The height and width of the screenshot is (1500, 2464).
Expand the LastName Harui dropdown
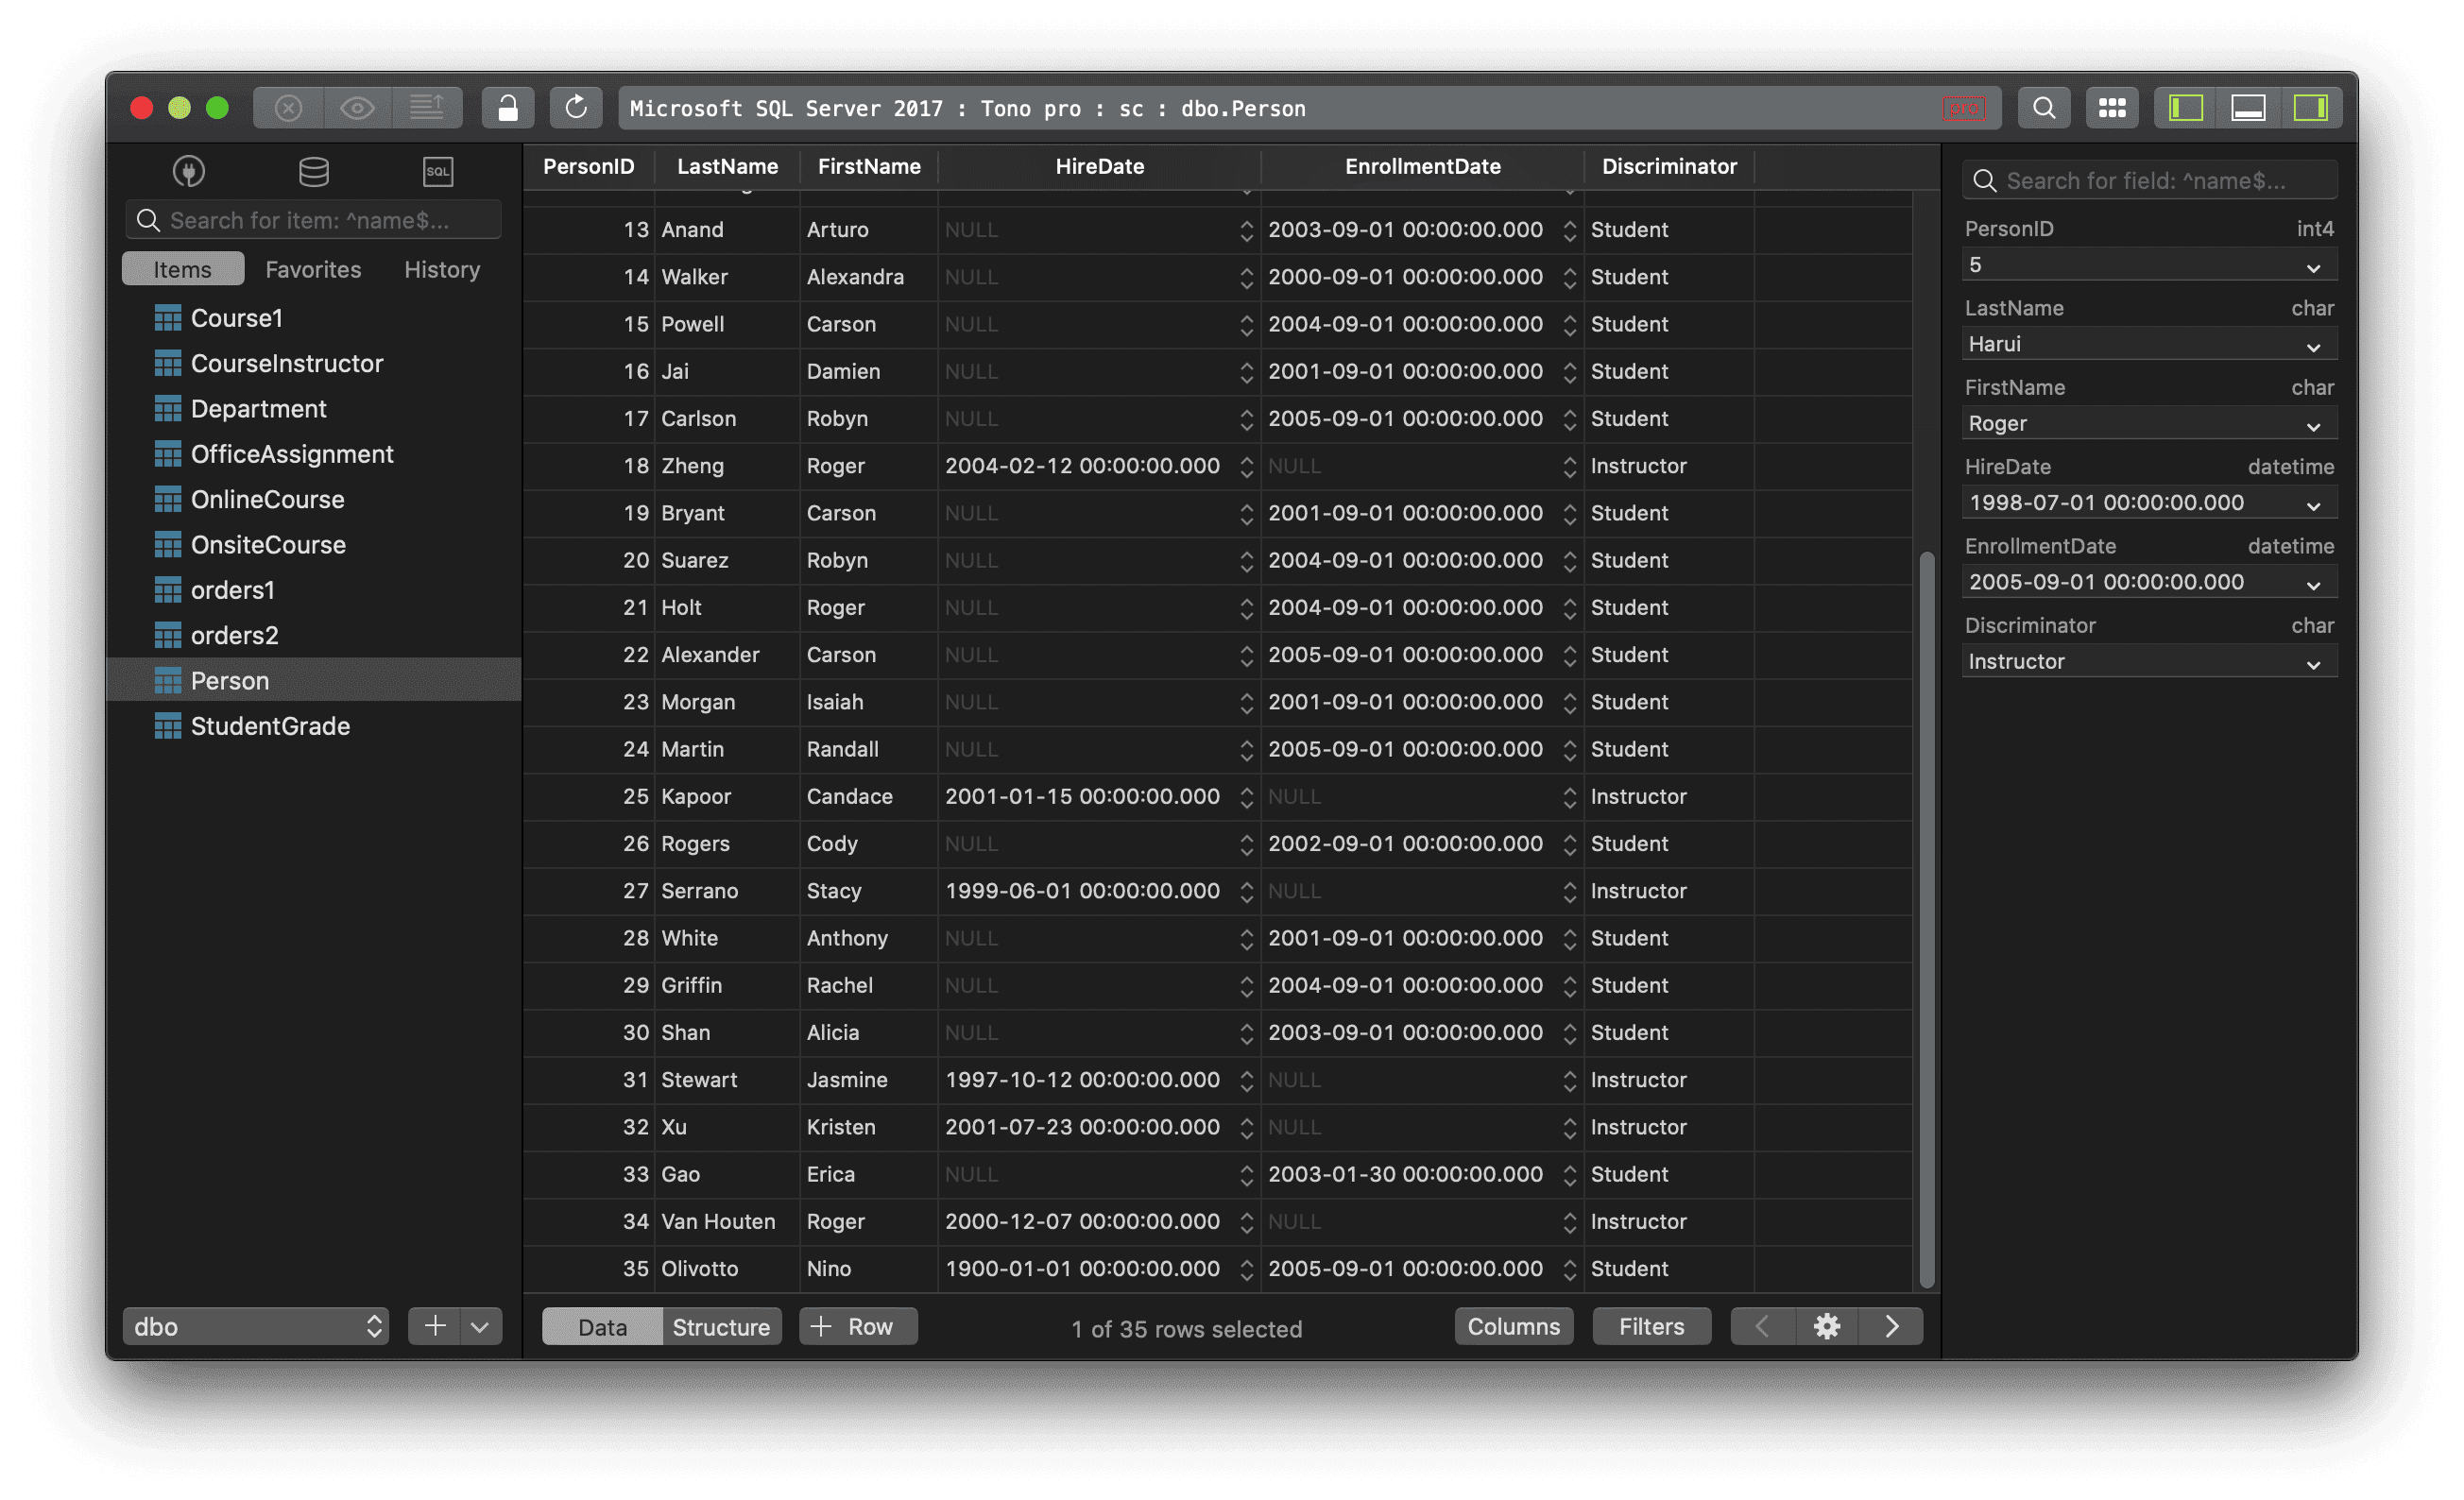coord(2313,346)
